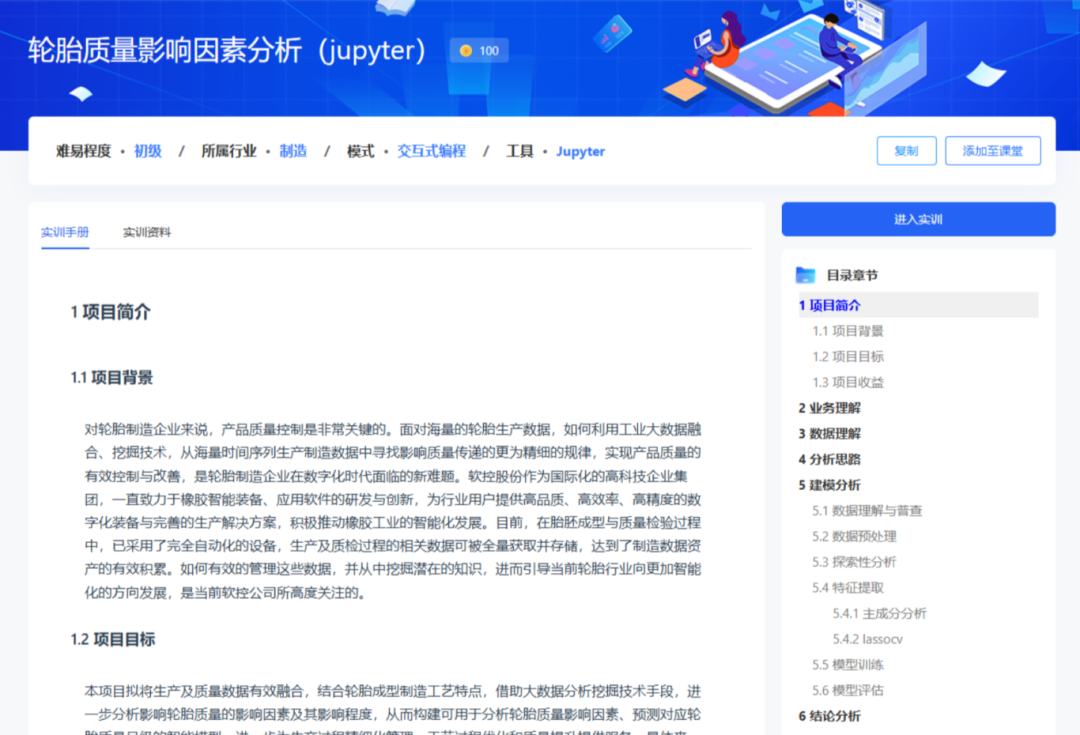Switch to the 实训手册 tab
Image resolution: width=1080 pixels, height=735 pixels.
[x=65, y=232]
